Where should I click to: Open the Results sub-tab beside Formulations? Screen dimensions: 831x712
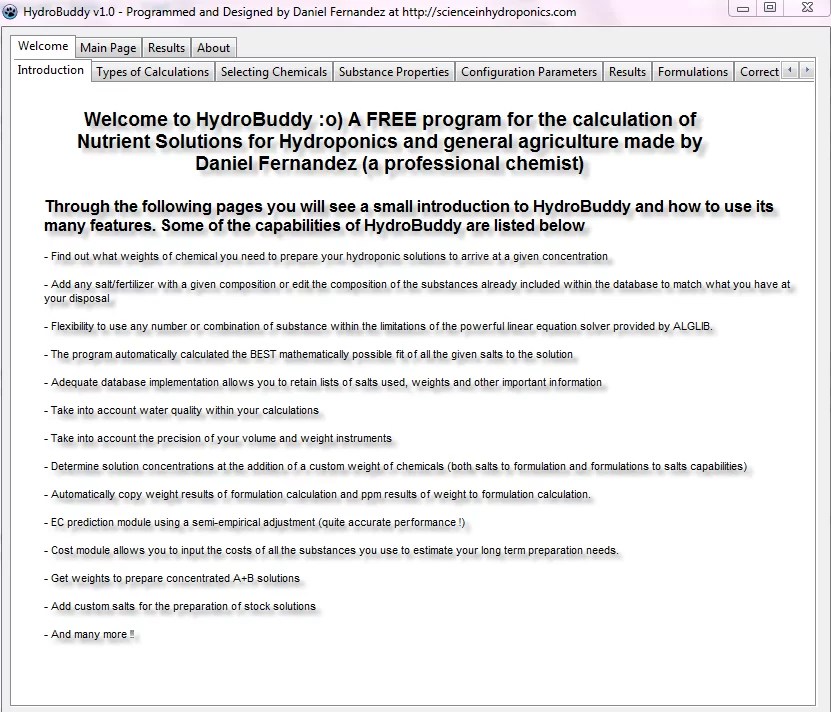627,72
